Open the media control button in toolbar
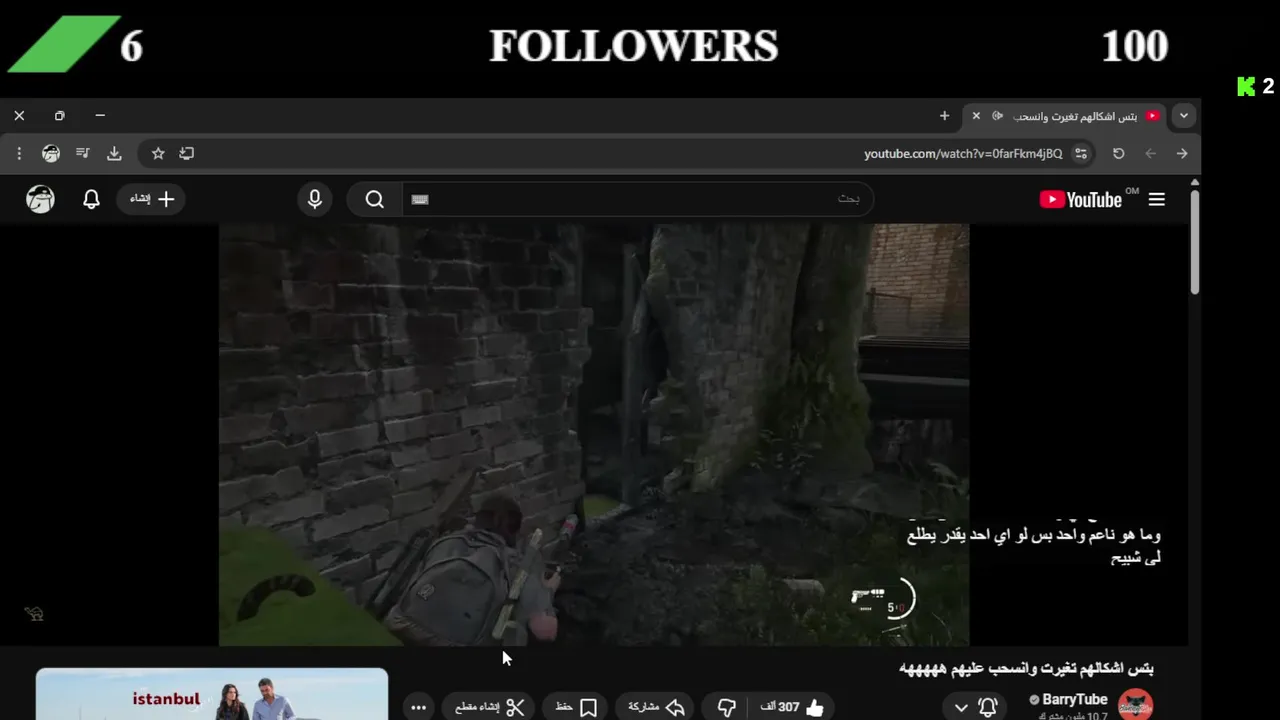The width and height of the screenshot is (1280, 720). tap(82, 153)
